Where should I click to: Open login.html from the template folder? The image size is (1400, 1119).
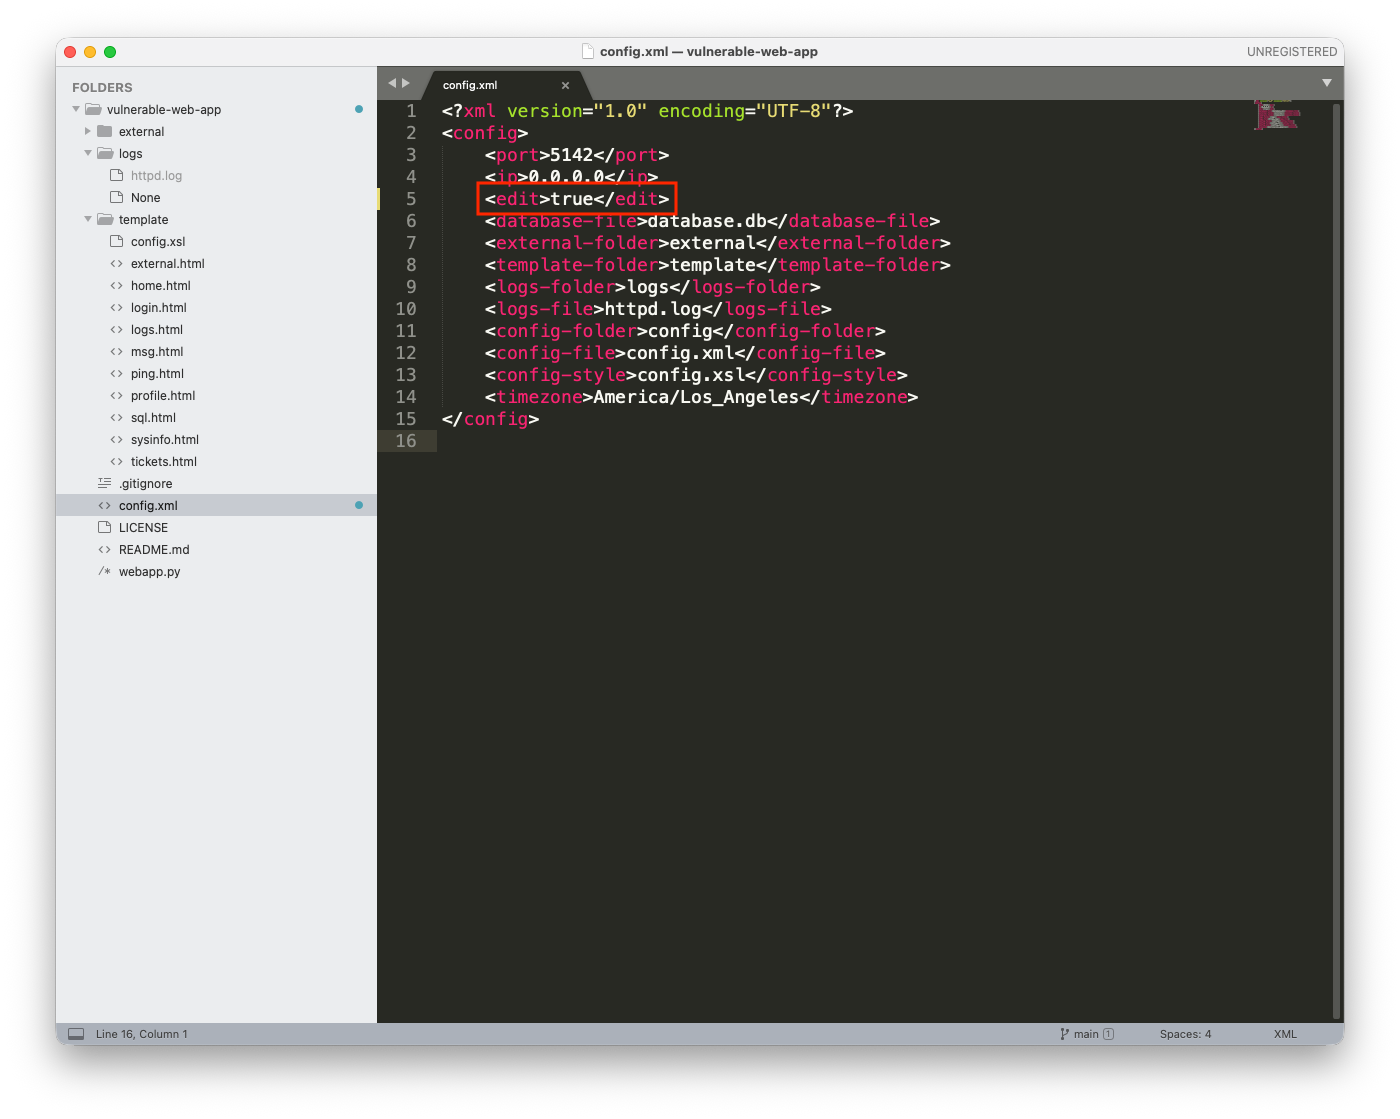click(x=158, y=308)
